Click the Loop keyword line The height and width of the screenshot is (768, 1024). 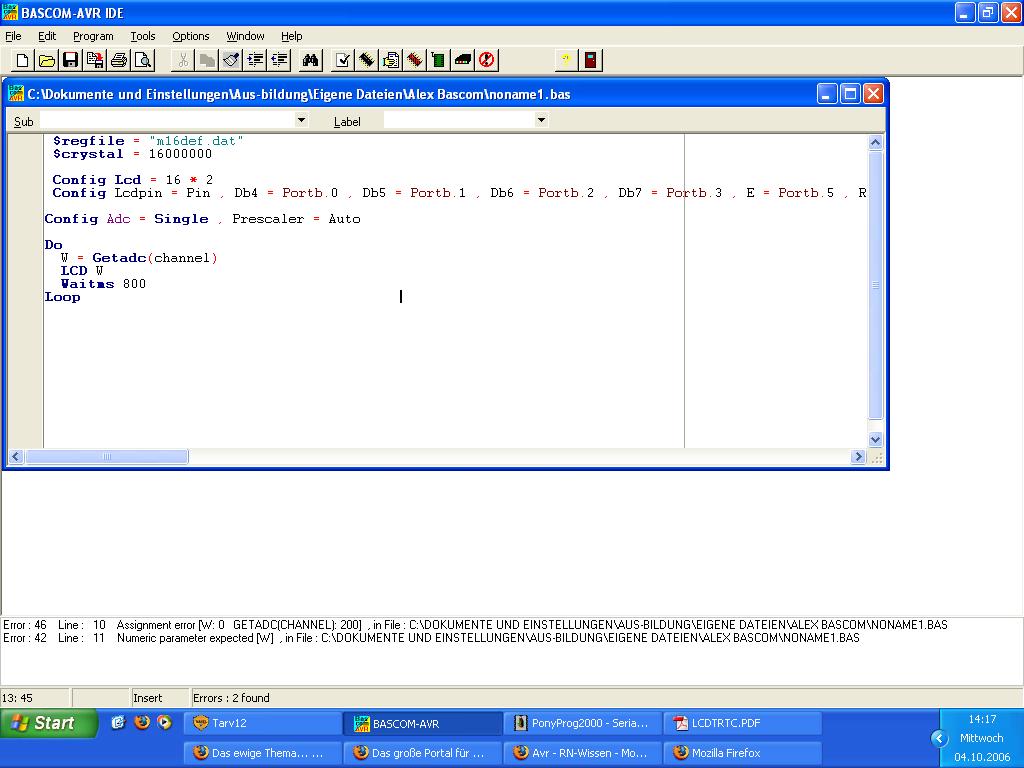(x=63, y=297)
